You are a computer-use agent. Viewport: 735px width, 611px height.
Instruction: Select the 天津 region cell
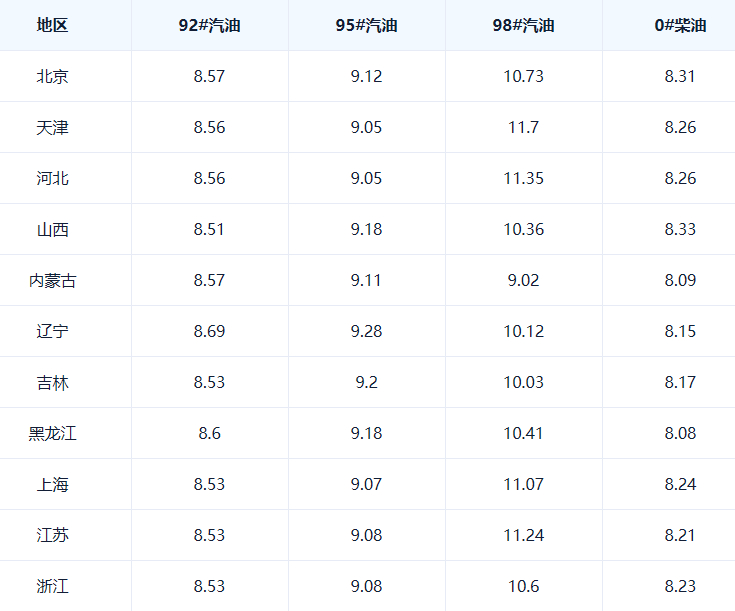[52, 127]
